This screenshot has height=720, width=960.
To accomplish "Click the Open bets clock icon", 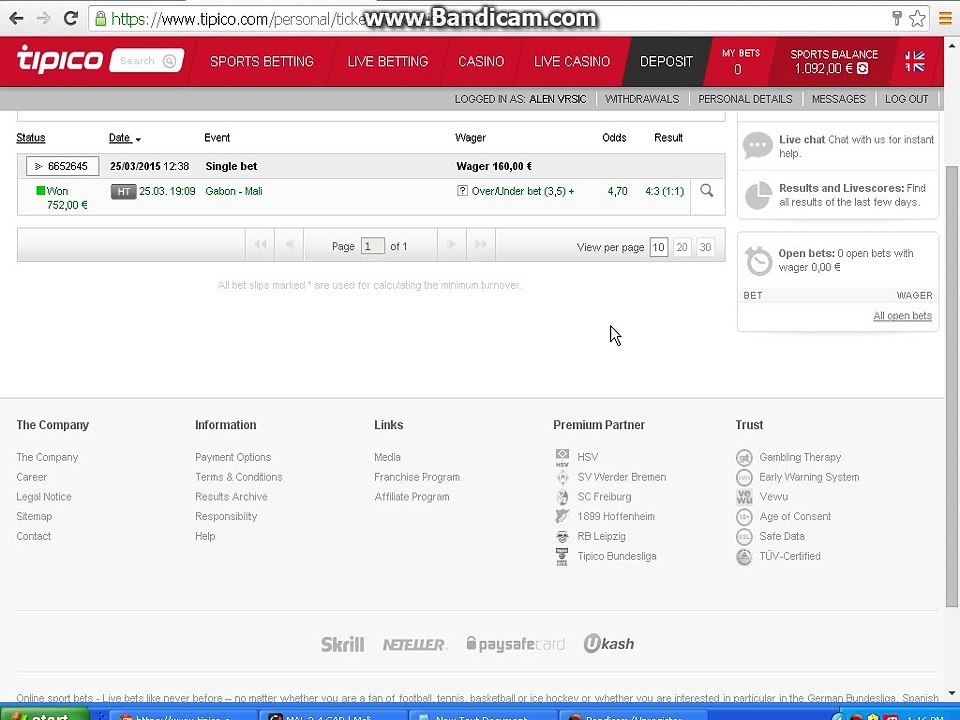I will coord(759,261).
